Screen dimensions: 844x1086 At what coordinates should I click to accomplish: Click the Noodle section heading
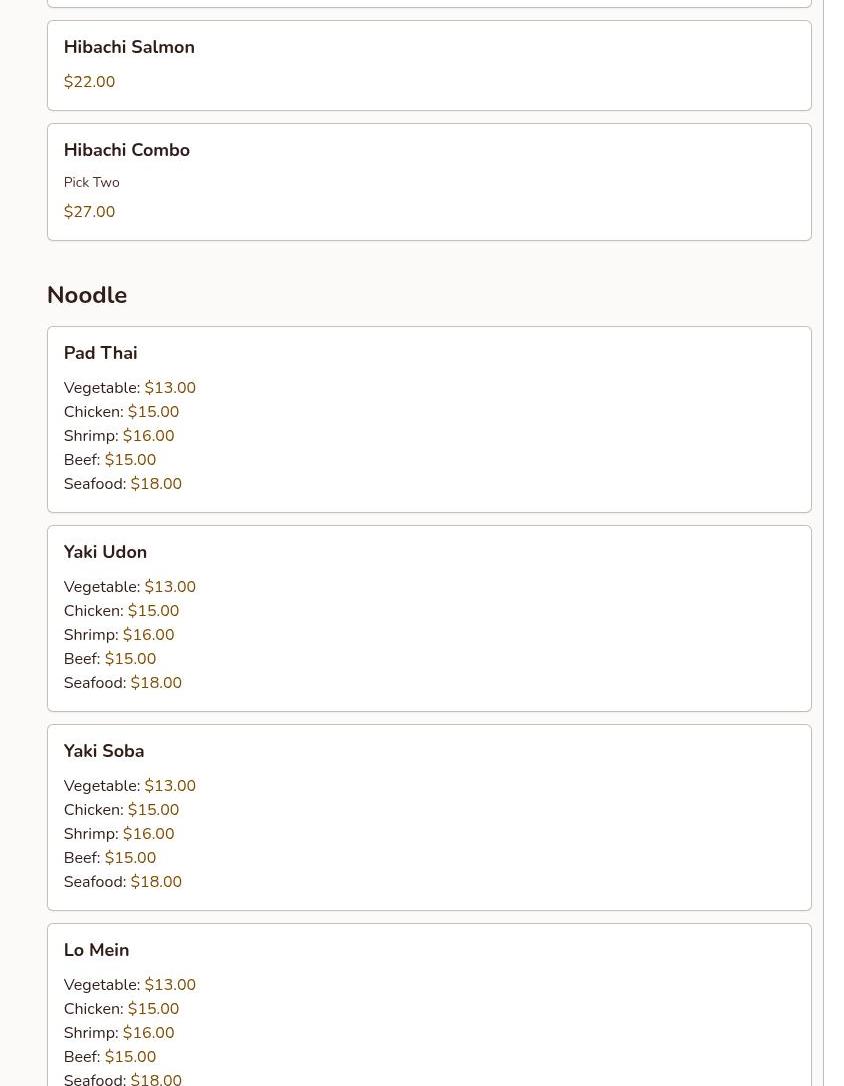87,295
